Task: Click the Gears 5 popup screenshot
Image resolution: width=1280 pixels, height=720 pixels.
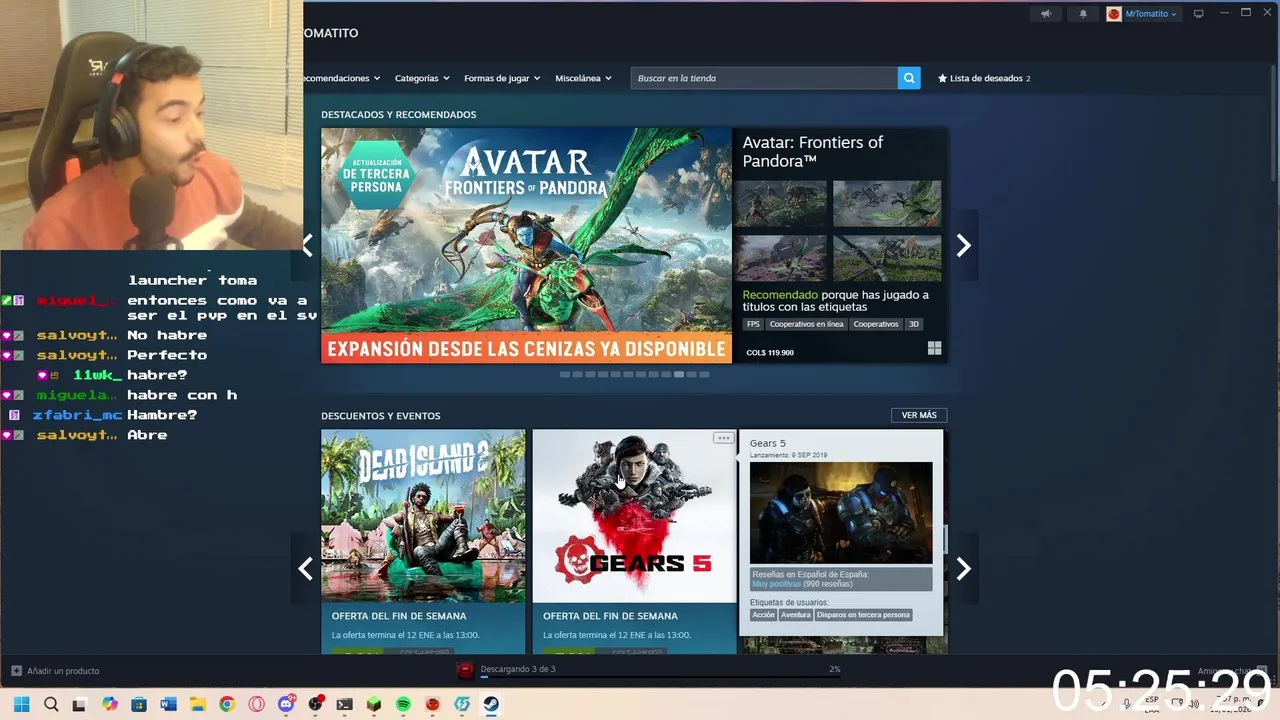Action: pyautogui.click(x=841, y=513)
